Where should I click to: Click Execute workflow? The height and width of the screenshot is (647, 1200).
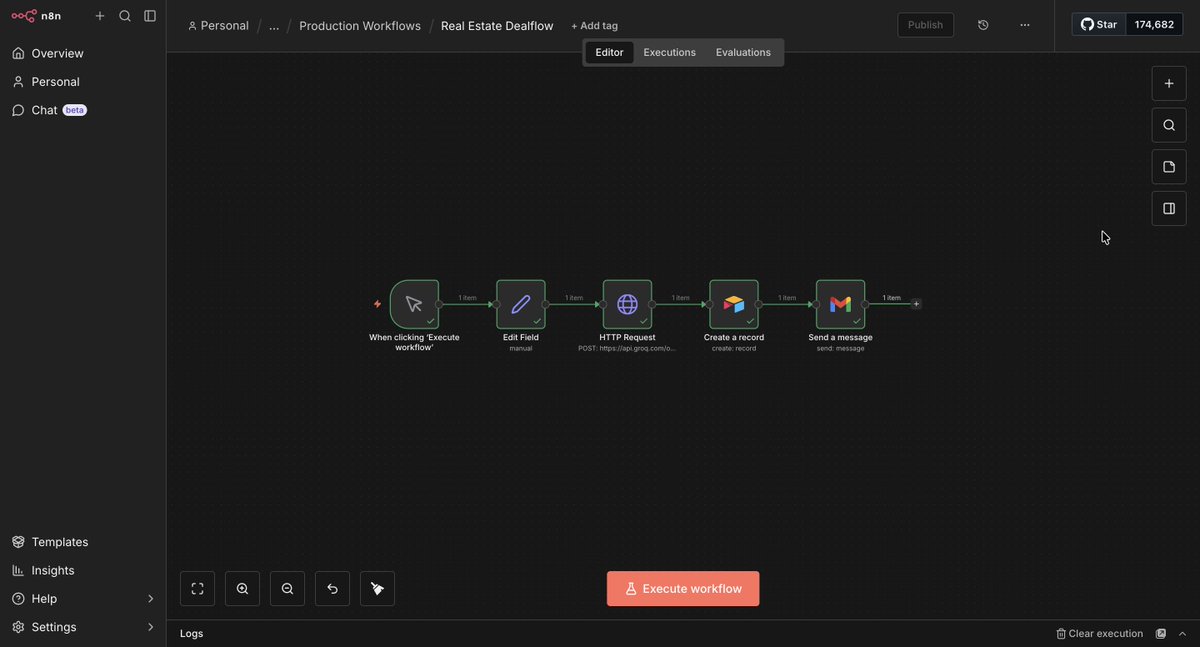point(683,589)
